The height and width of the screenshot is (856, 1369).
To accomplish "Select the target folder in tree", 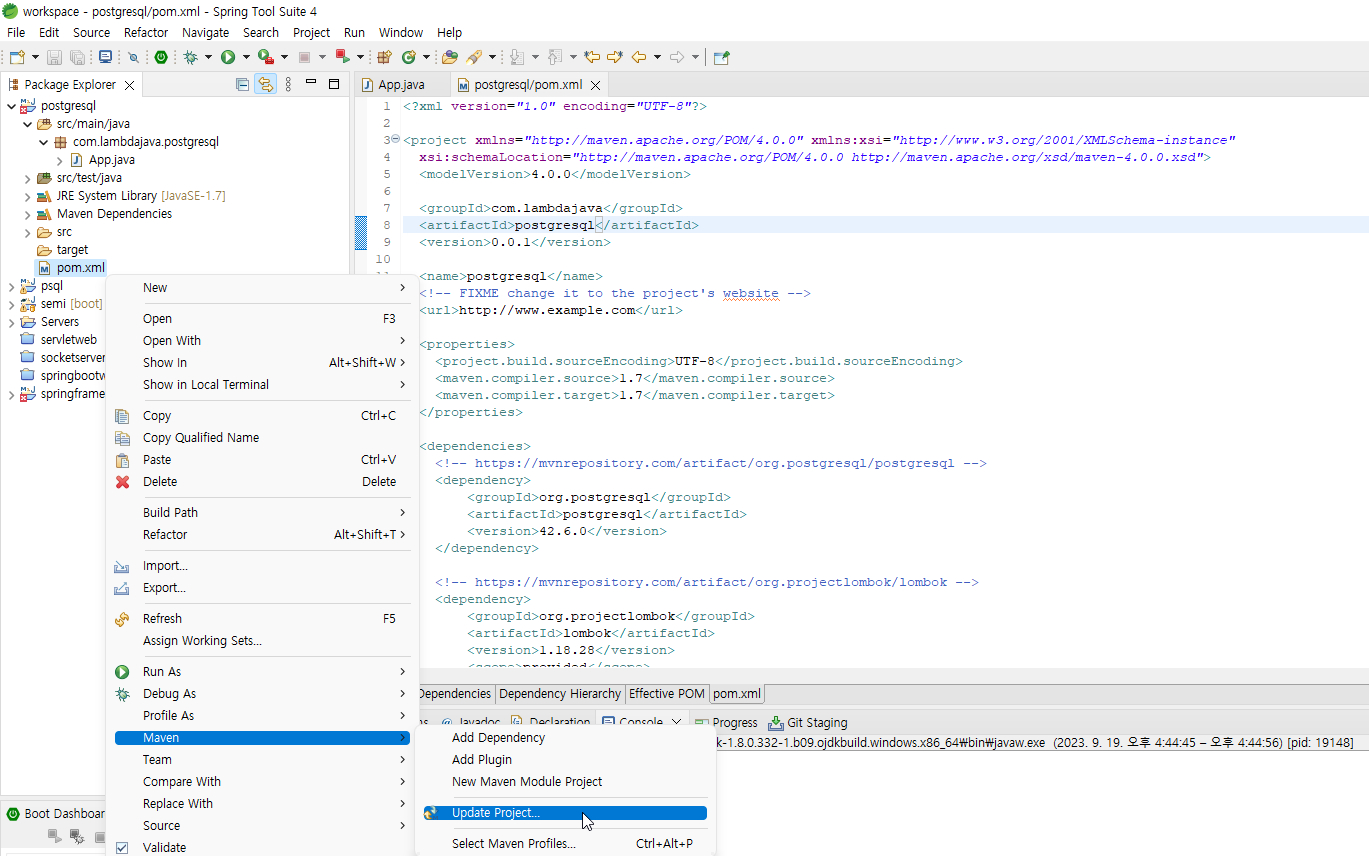I will click(72, 250).
